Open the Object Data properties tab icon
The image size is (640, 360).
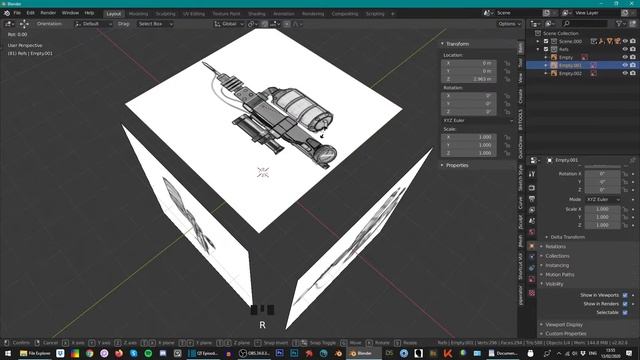[531, 279]
